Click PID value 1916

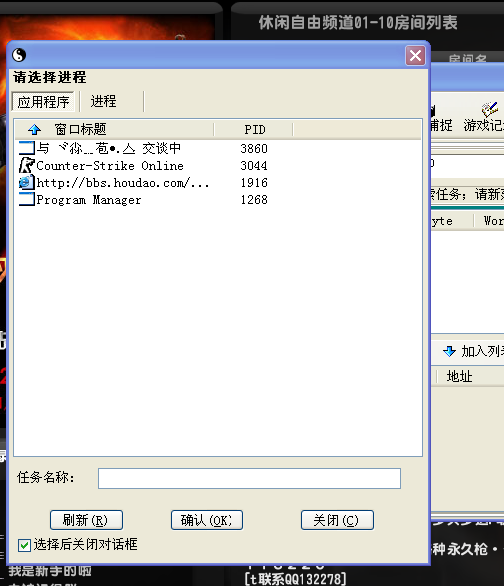254,183
